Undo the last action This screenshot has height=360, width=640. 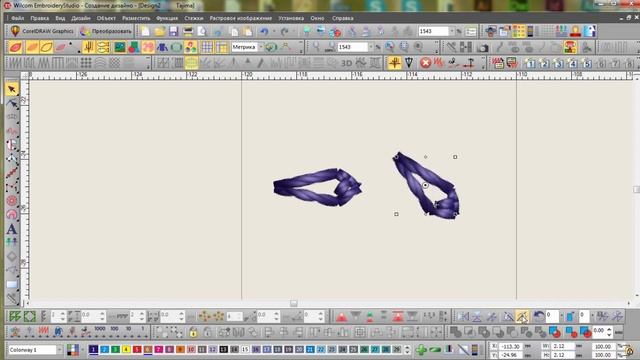tap(264, 31)
